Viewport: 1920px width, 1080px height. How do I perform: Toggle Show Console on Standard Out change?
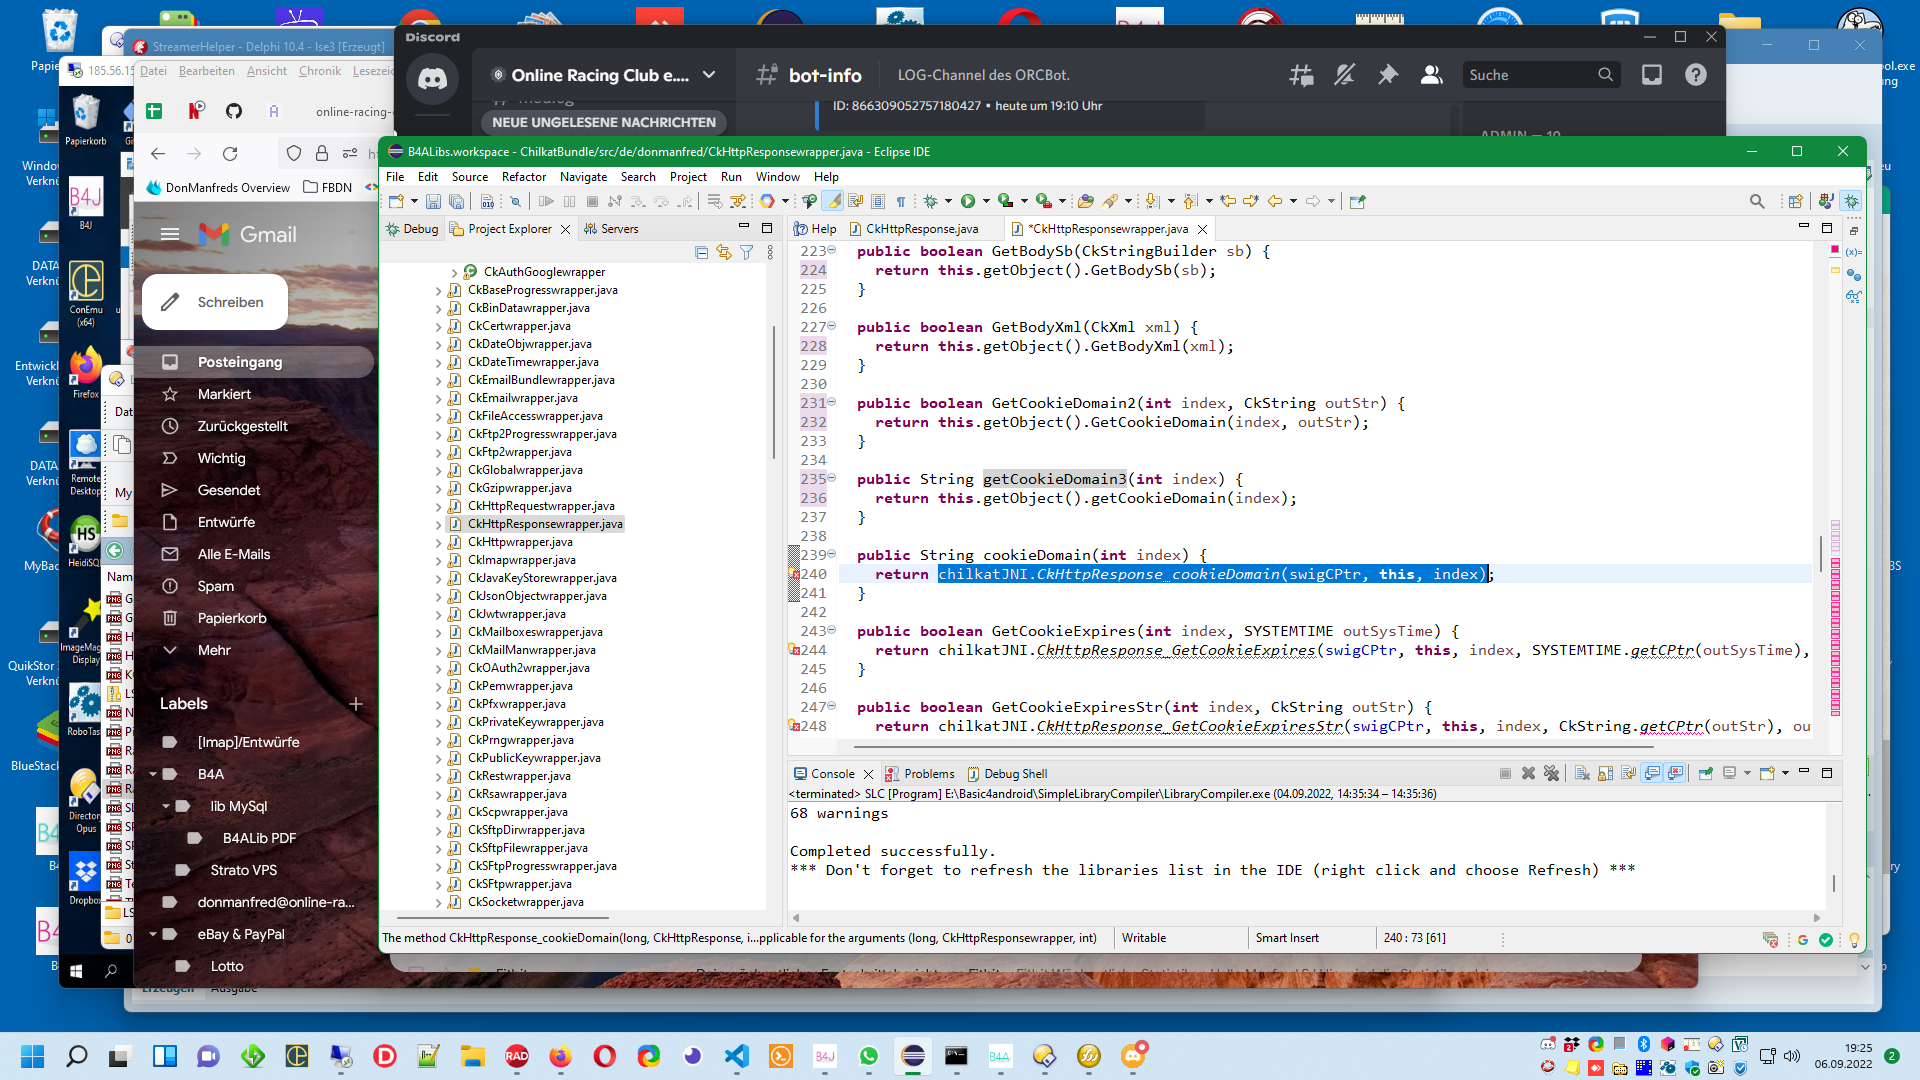click(1652, 773)
